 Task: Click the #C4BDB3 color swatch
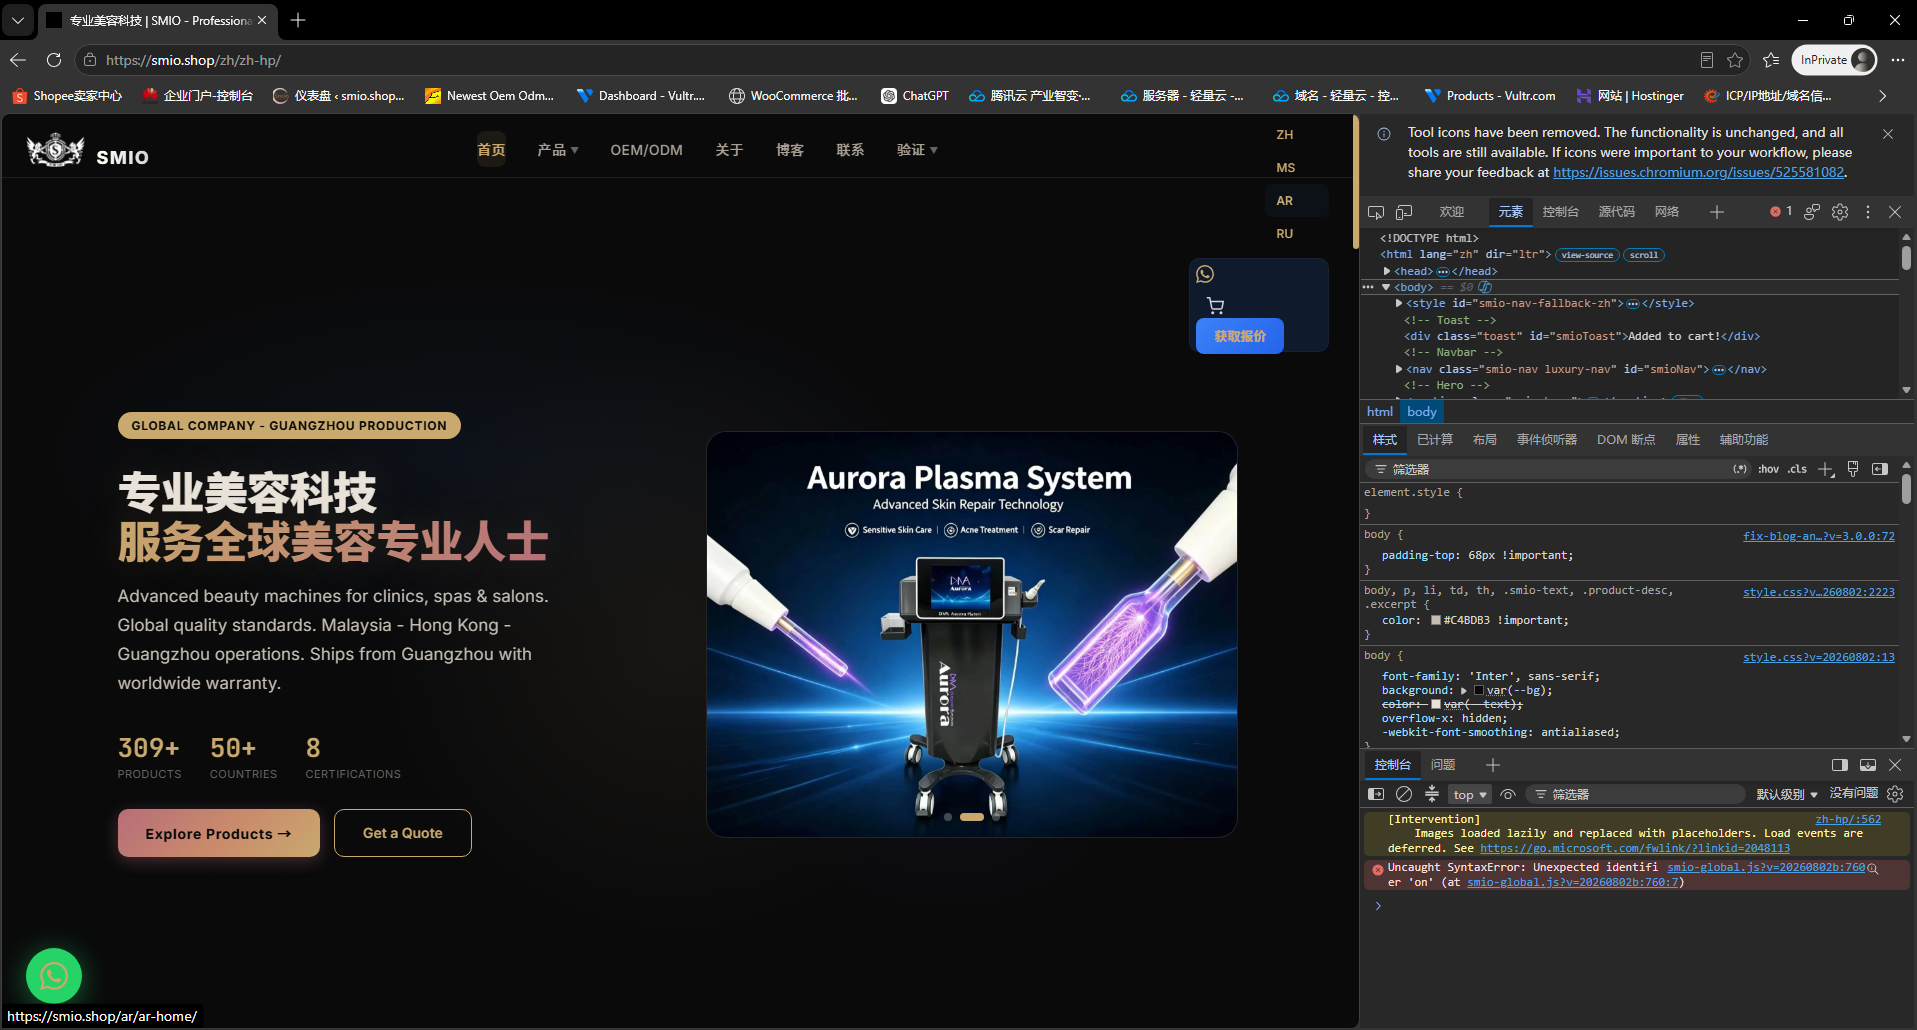click(1436, 620)
